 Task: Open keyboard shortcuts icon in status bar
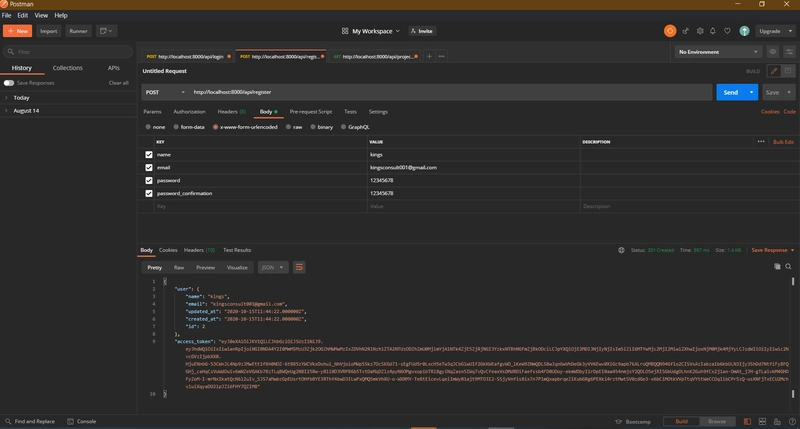(777, 421)
